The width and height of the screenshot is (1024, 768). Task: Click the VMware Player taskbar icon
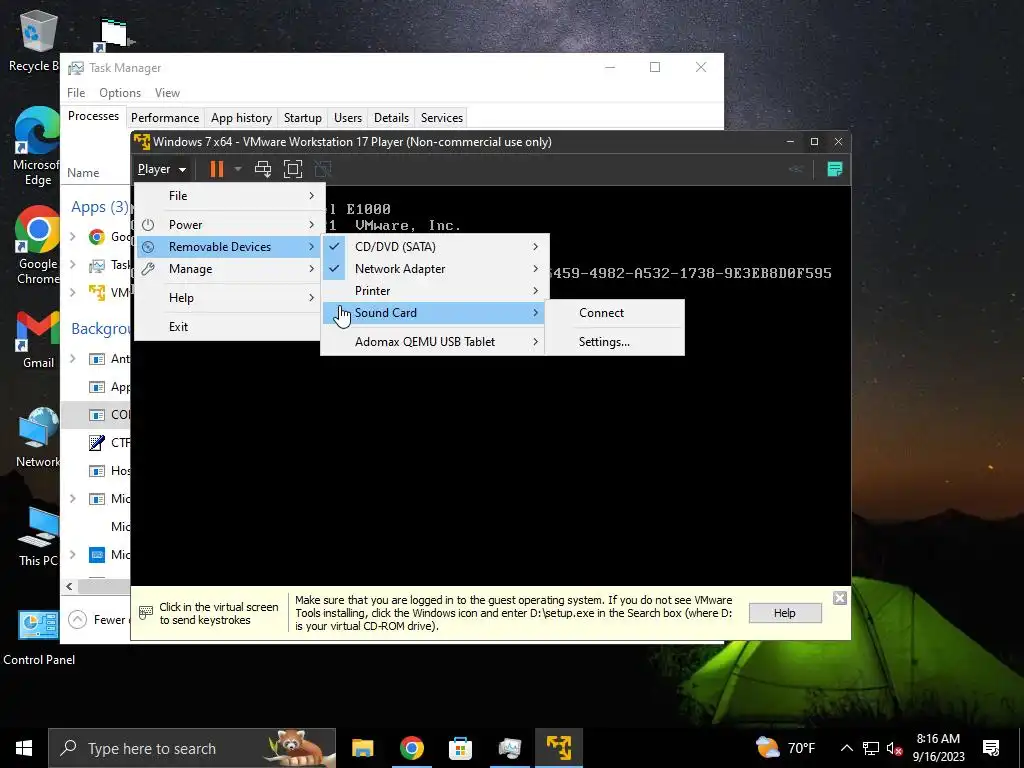[x=559, y=748]
